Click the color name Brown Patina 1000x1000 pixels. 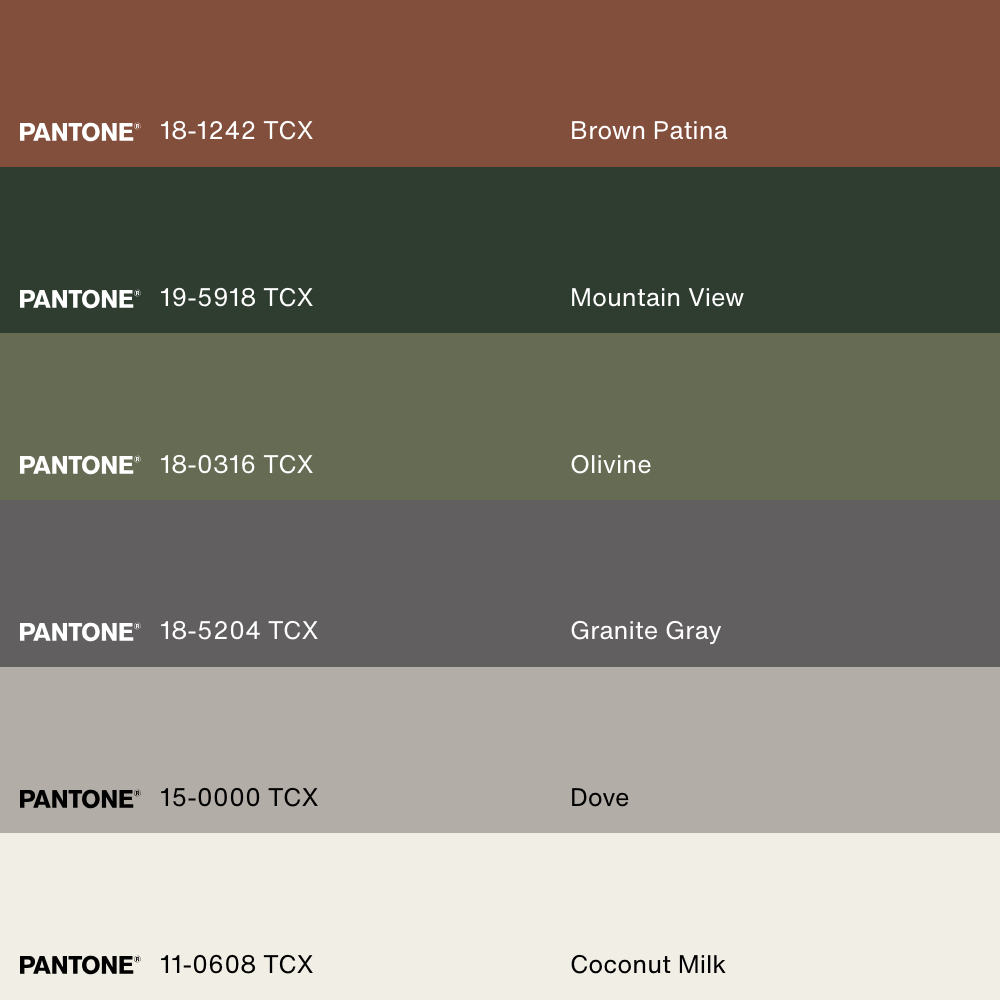coord(649,131)
